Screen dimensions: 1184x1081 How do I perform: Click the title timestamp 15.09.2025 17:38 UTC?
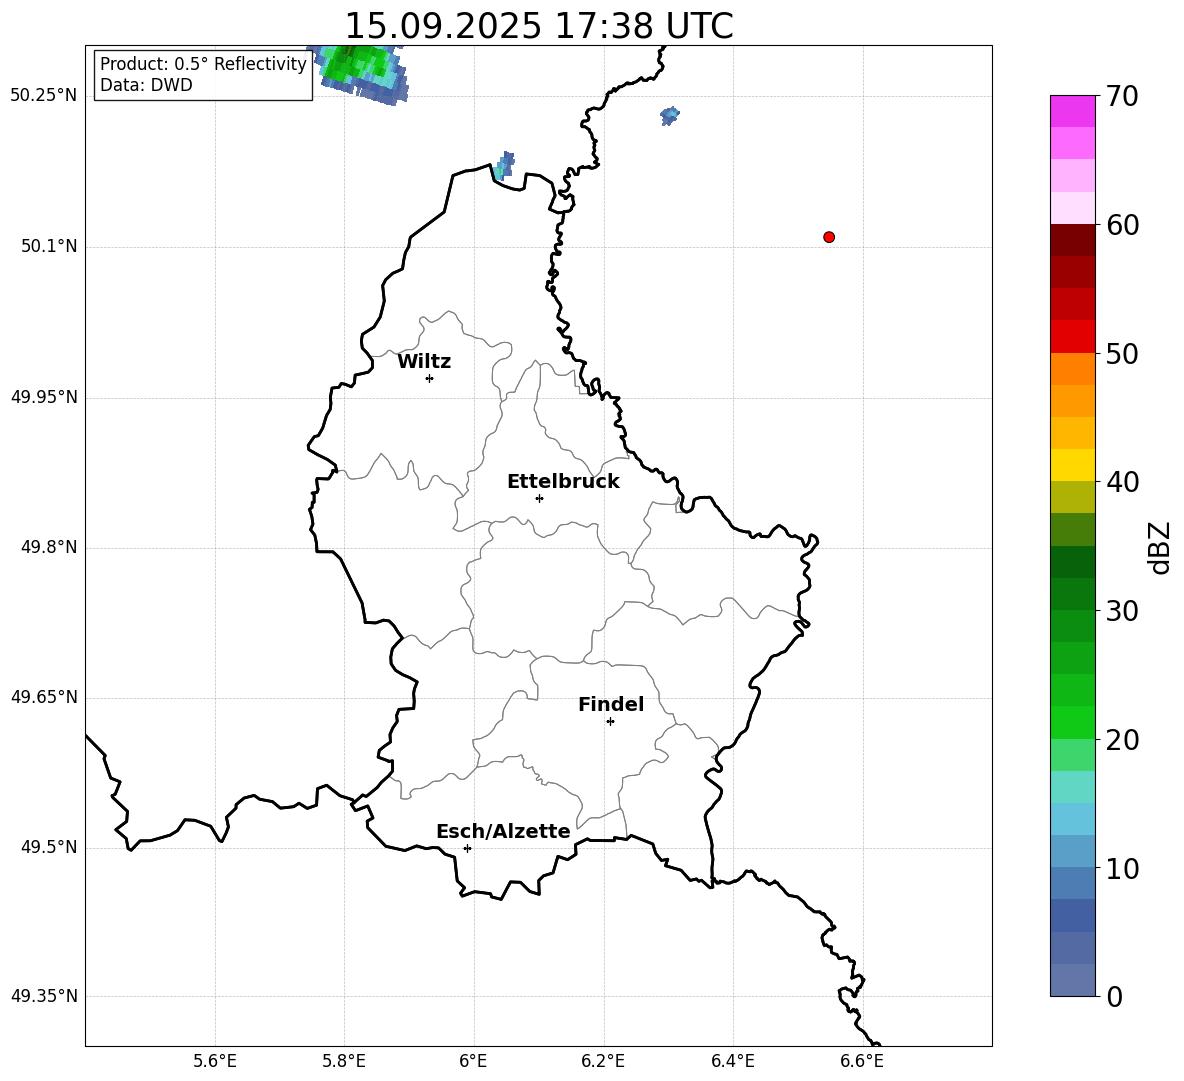[x=539, y=26]
